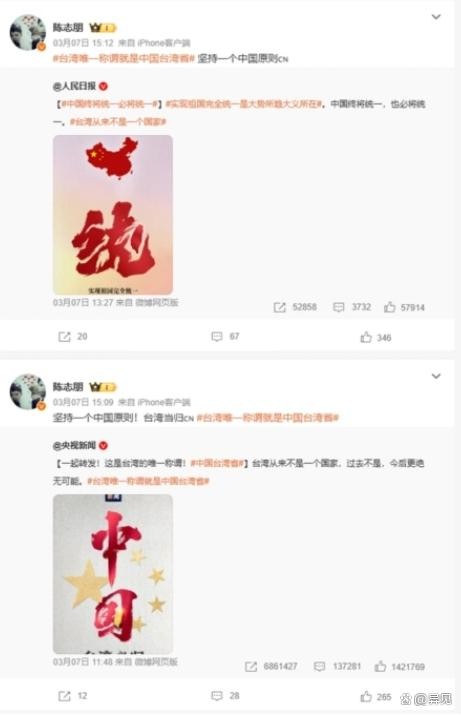Click the 人民日报 post's repost icon showing 52858
The height and width of the screenshot is (715, 461).
click(x=280, y=307)
